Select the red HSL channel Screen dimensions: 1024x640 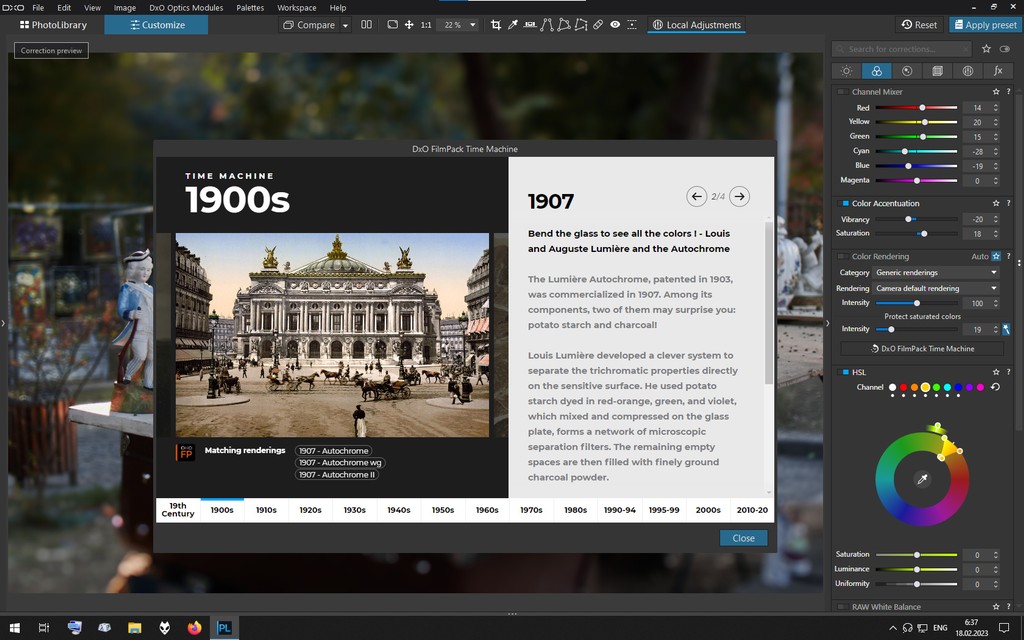coord(903,387)
